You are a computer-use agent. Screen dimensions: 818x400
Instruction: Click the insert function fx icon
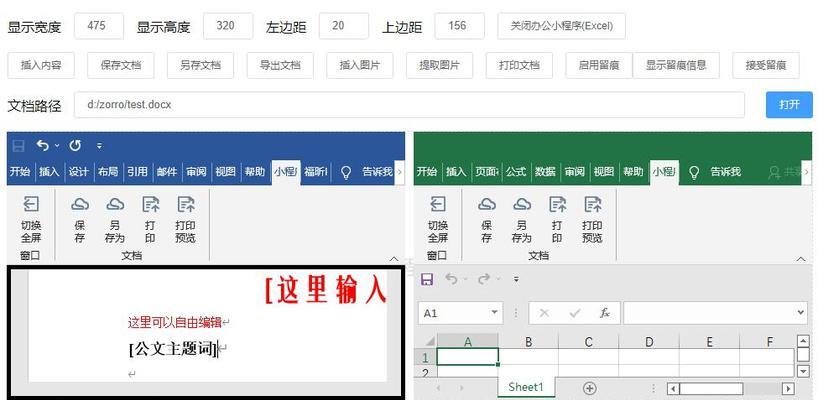click(x=605, y=313)
